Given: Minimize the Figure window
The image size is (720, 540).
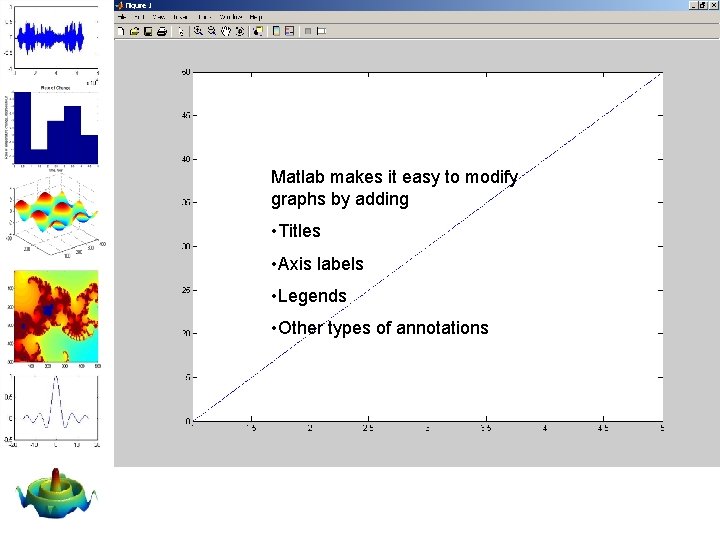Looking at the screenshot, I should (693, 5).
